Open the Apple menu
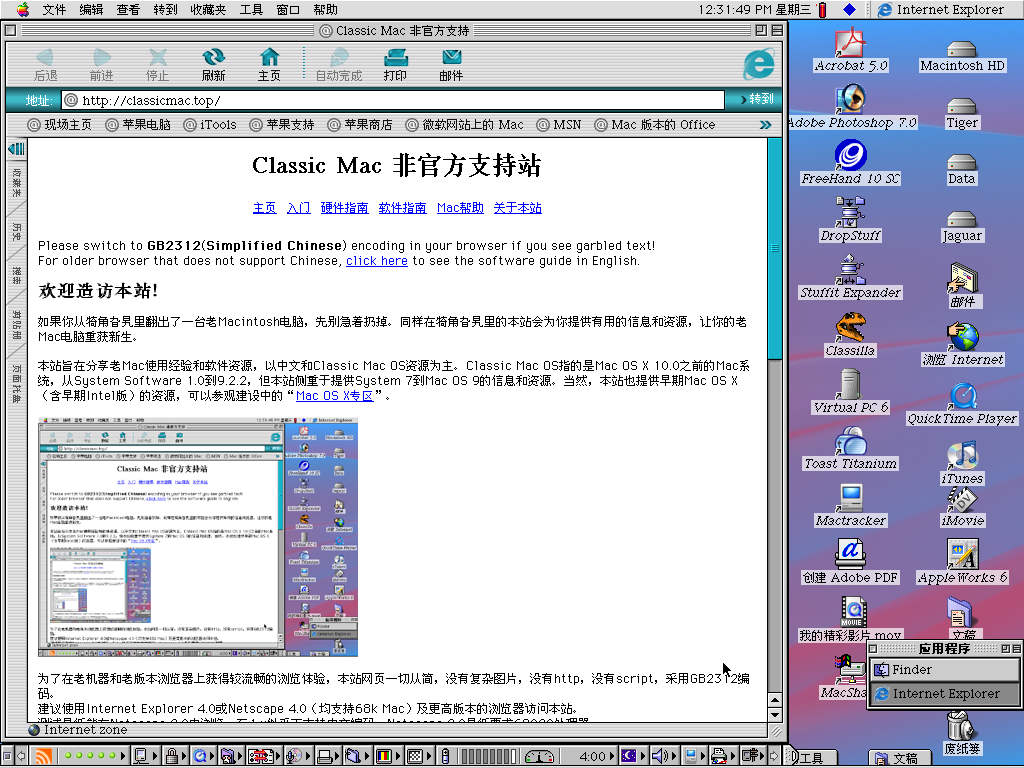Viewport: 1024px width, 768px height. [x=23, y=9]
